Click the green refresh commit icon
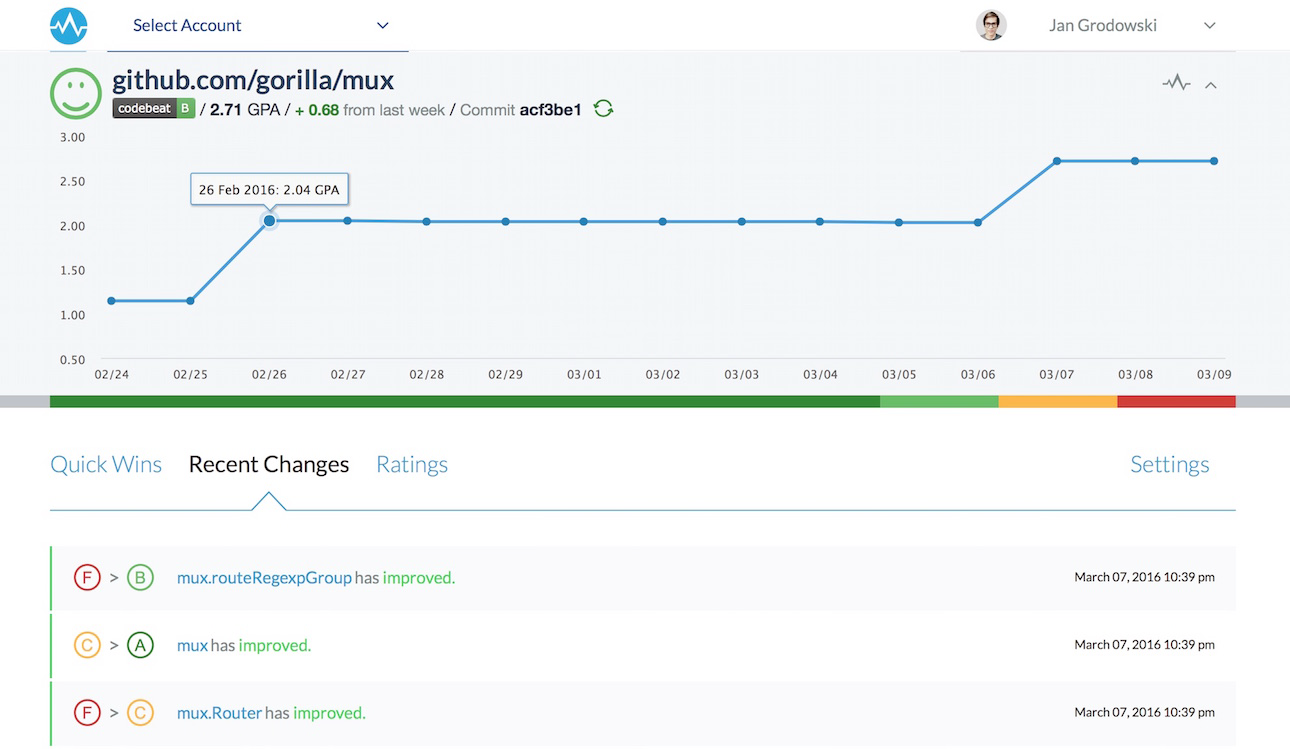The image size is (1290, 749). (x=603, y=108)
